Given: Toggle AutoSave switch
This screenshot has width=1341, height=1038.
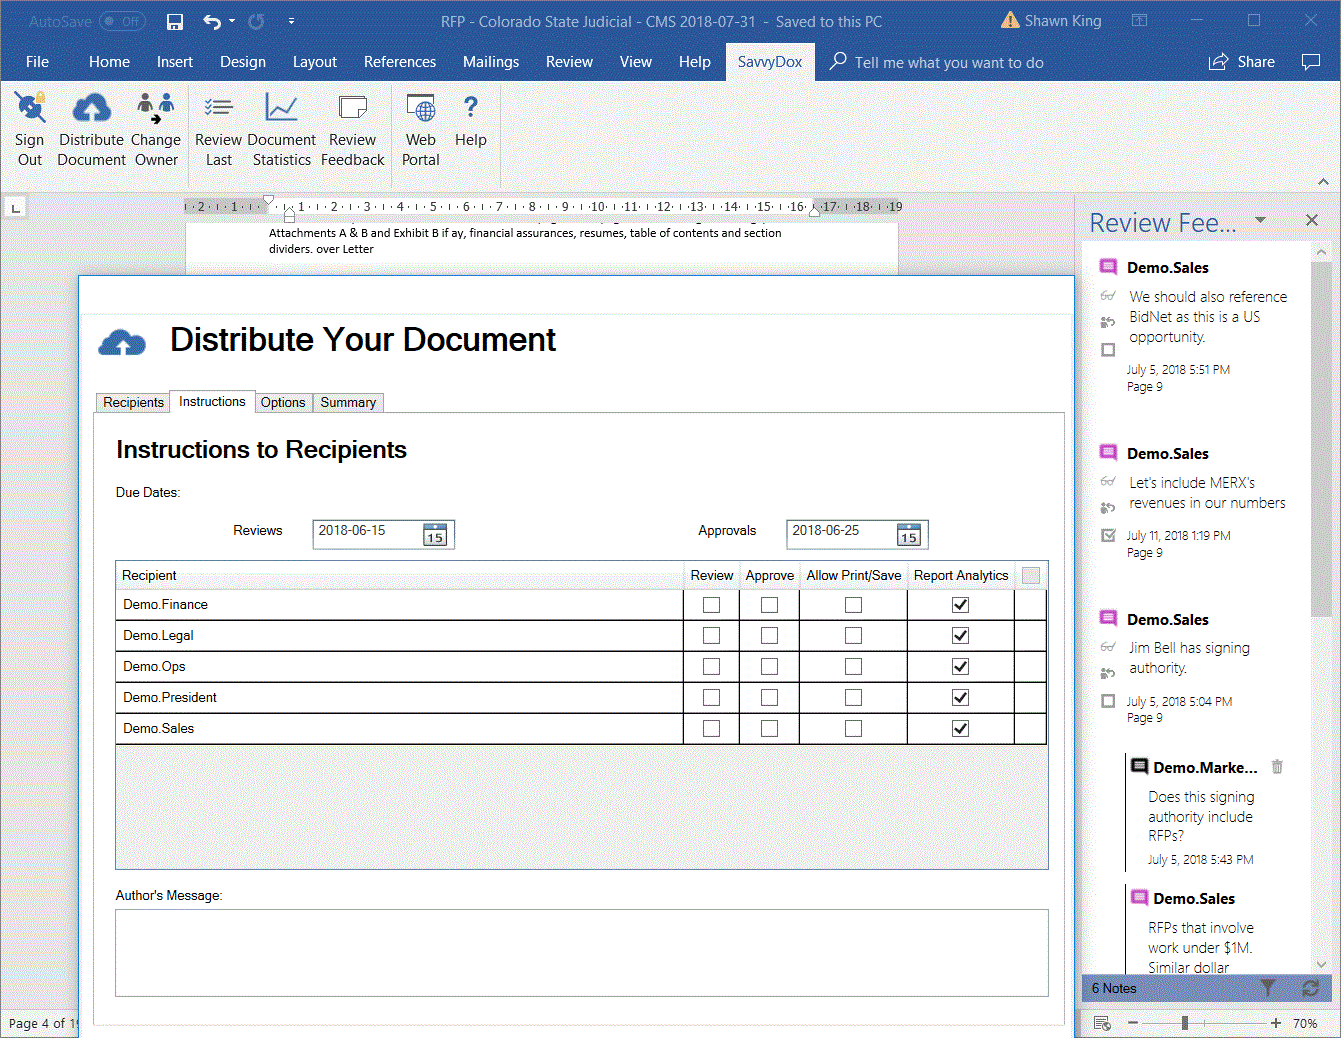Looking at the screenshot, I should coord(122,21).
